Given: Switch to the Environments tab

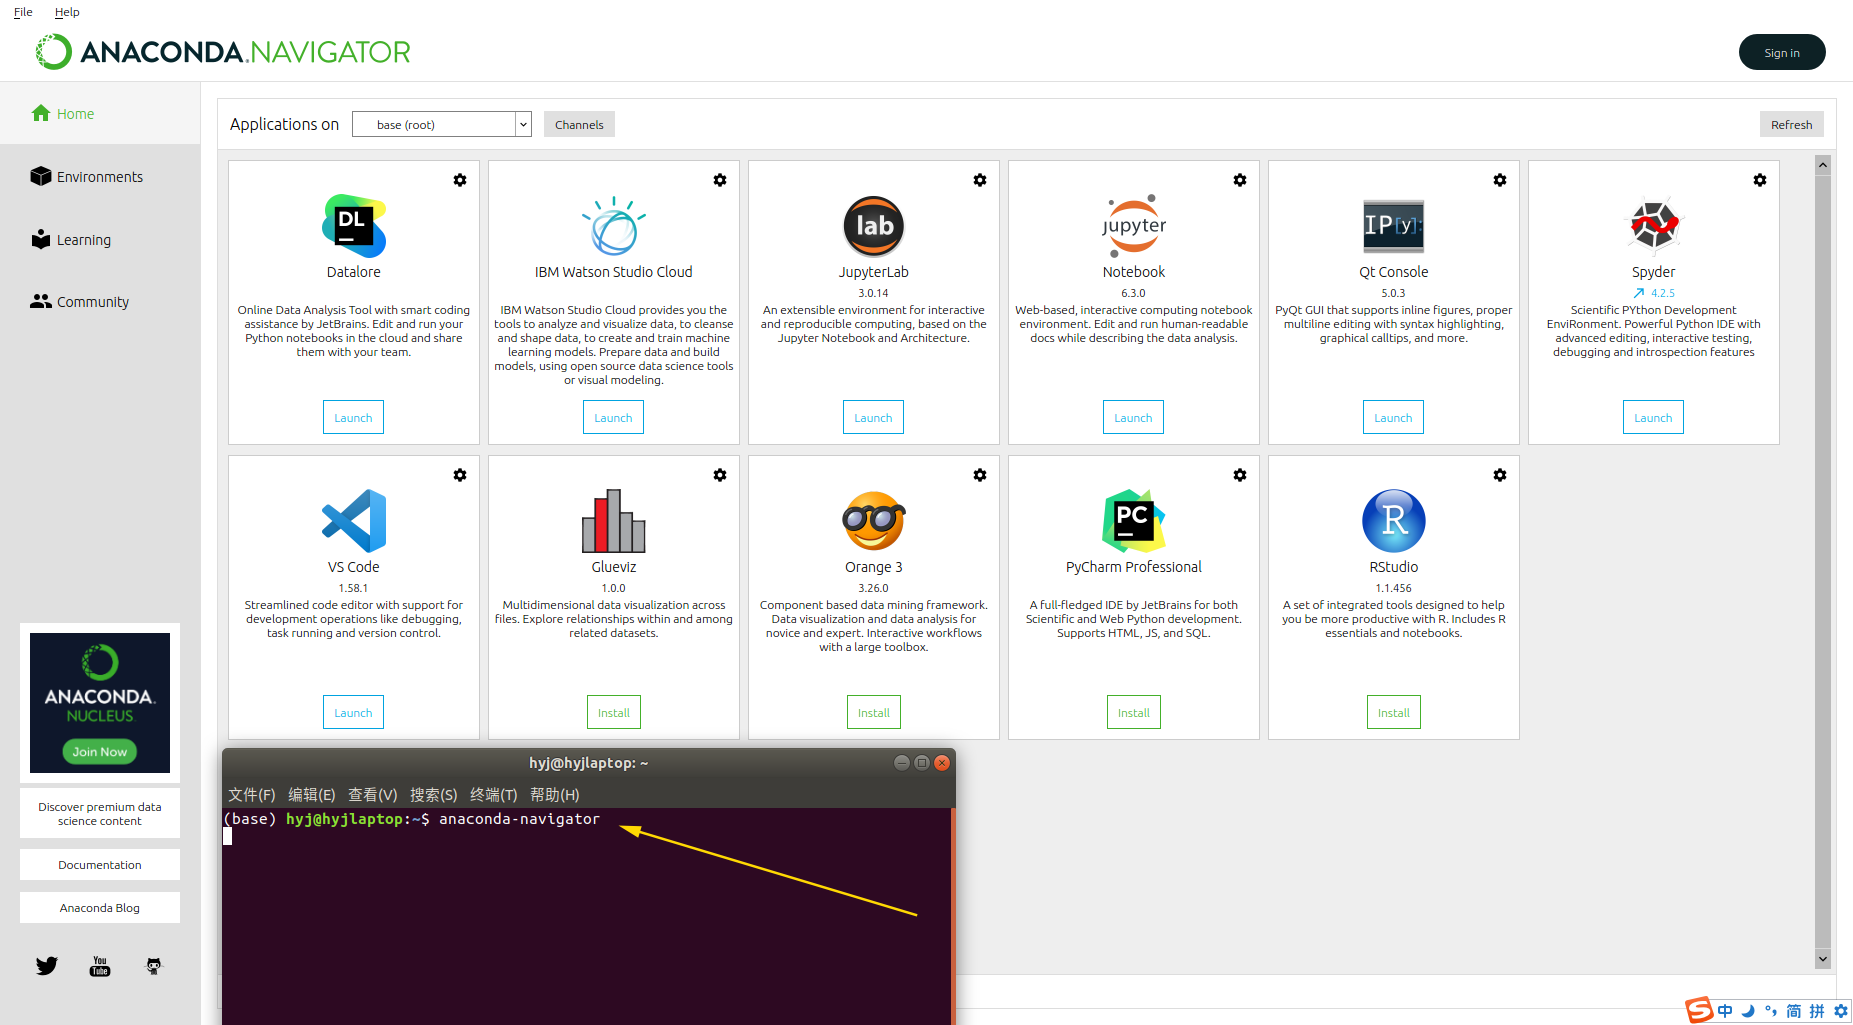Looking at the screenshot, I should [x=100, y=177].
